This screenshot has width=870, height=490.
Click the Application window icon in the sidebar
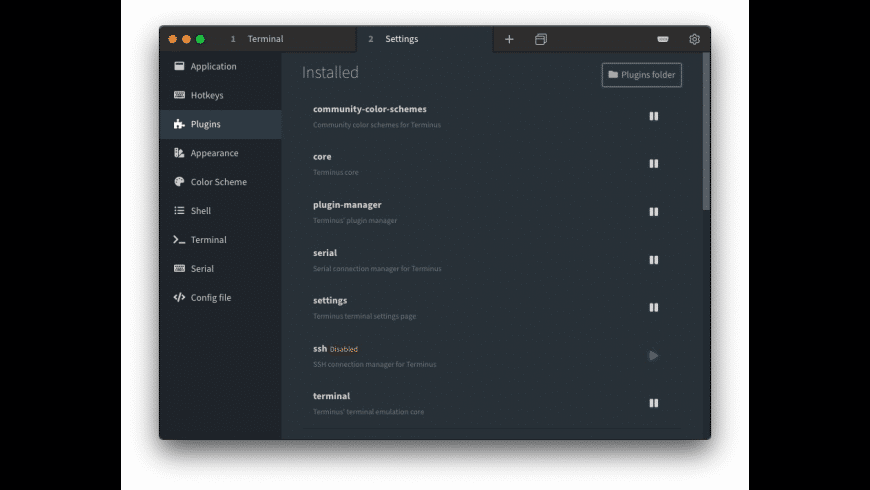click(179, 66)
